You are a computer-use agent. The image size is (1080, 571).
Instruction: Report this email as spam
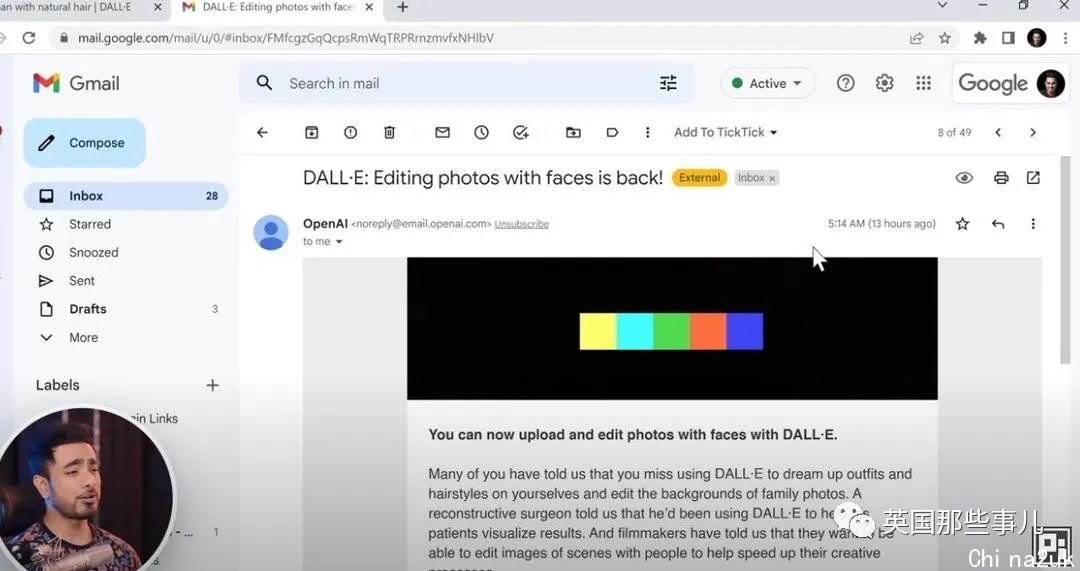coord(351,132)
